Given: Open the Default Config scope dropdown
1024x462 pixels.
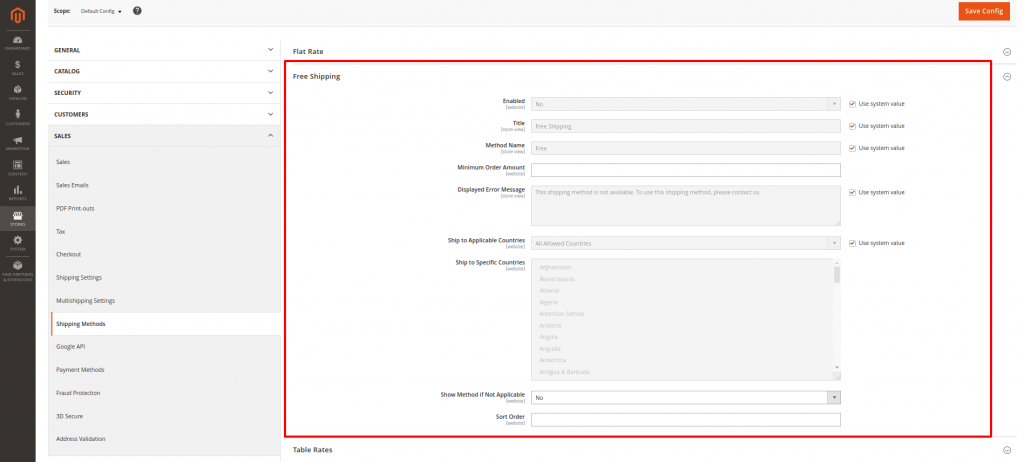Looking at the screenshot, I should click(101, 11).
